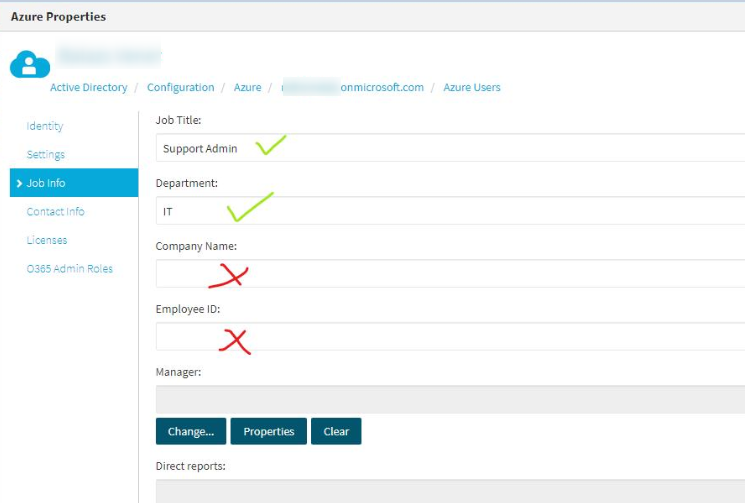The height and width of the screenshot is (503, 745).
Task: Open the Azure Users breadcrumb link
Action: tap(470, 88)
